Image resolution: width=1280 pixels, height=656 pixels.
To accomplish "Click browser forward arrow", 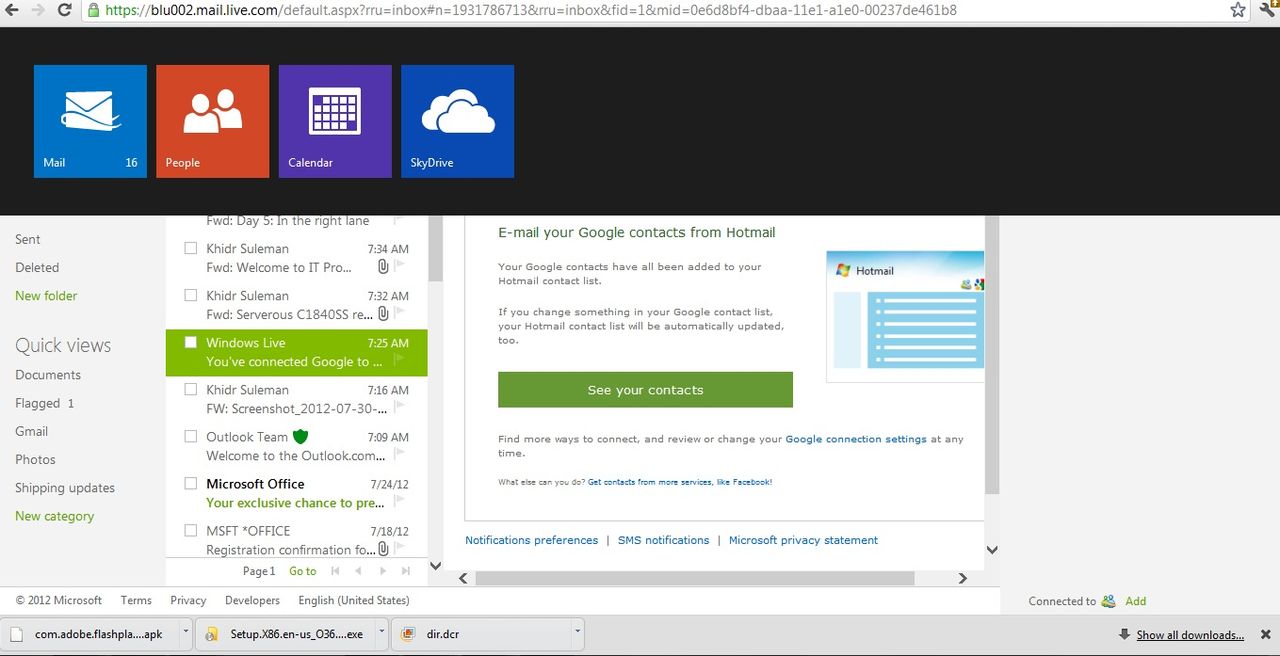I will 38,10.
